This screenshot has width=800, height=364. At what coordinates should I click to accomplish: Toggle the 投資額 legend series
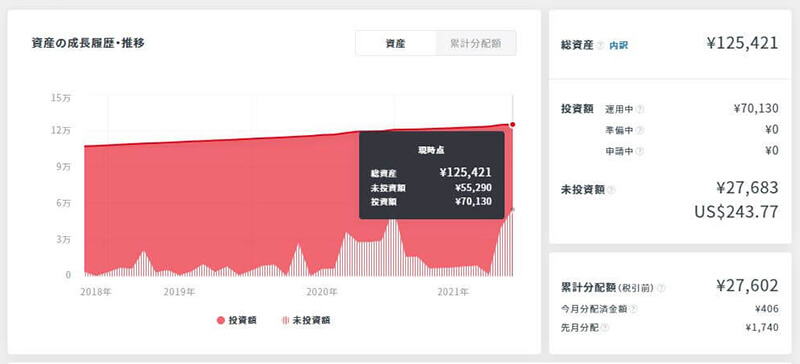(236, 321)
